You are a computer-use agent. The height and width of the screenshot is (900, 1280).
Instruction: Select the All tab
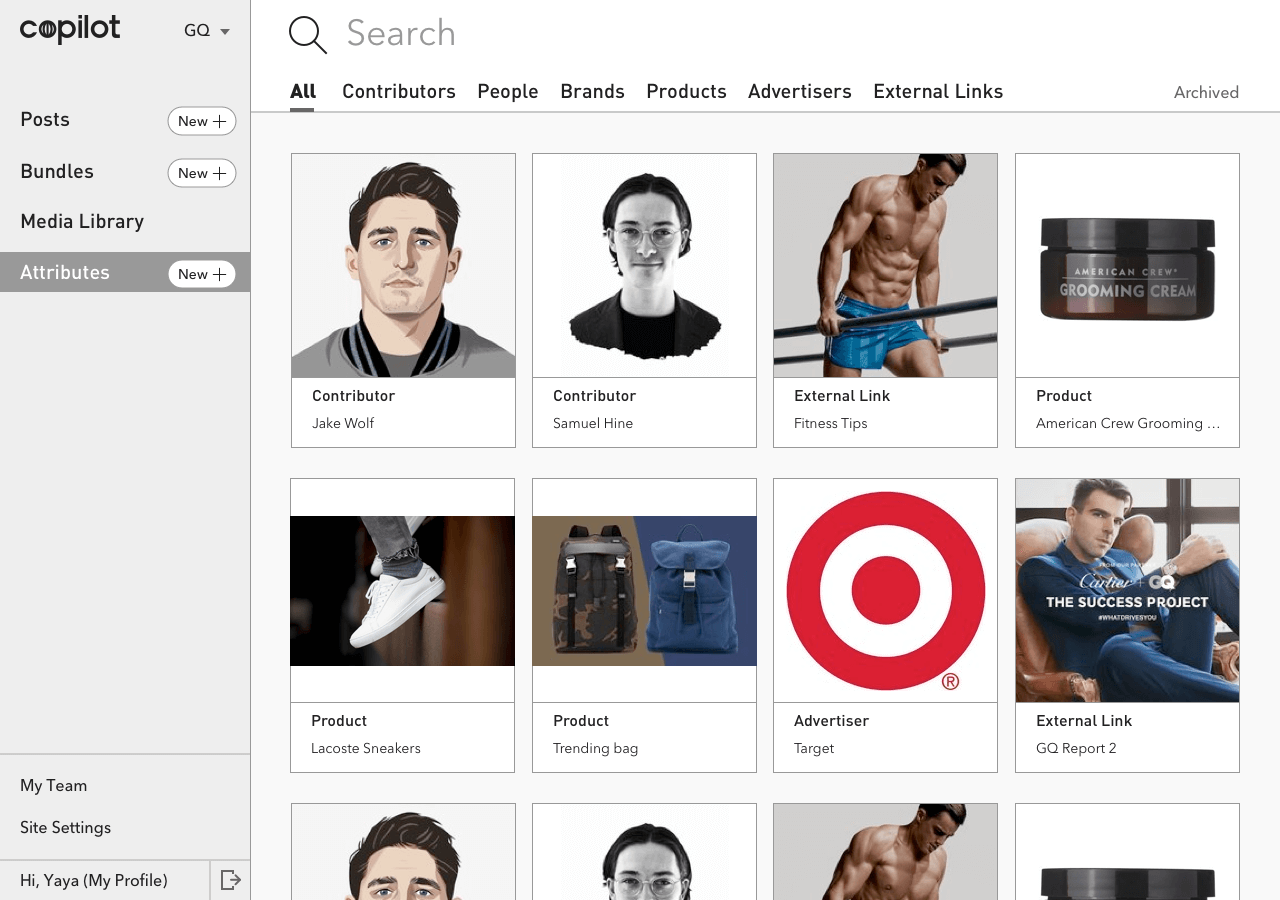point(303,92)
